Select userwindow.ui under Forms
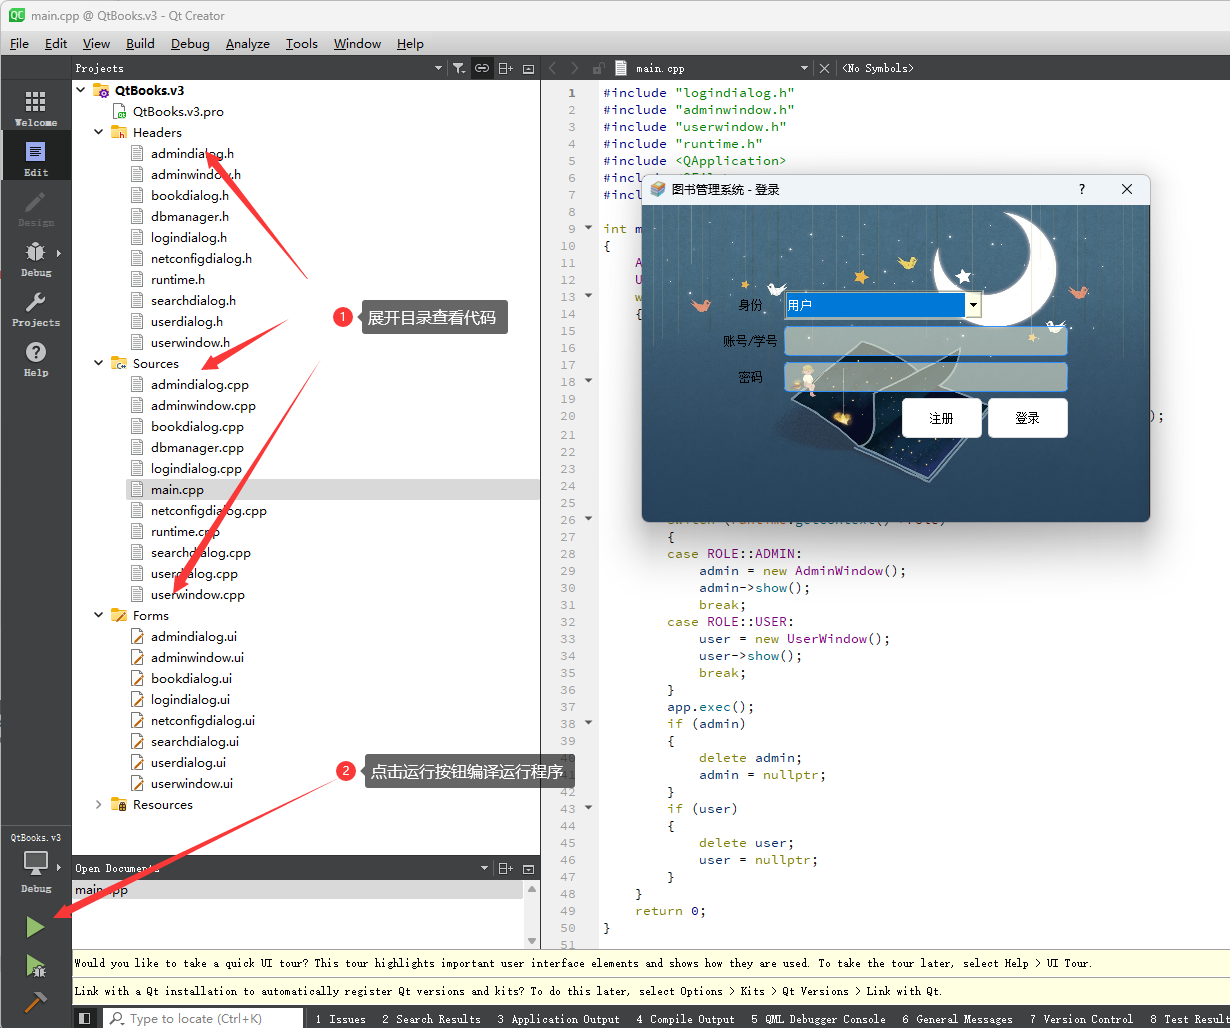The image size is (1230, 1028). tap(191, 783)
